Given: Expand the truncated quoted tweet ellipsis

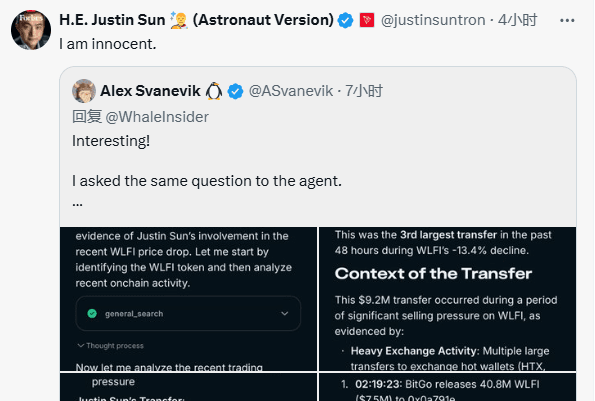Looking at the screenshot, I should click(77, 204).
